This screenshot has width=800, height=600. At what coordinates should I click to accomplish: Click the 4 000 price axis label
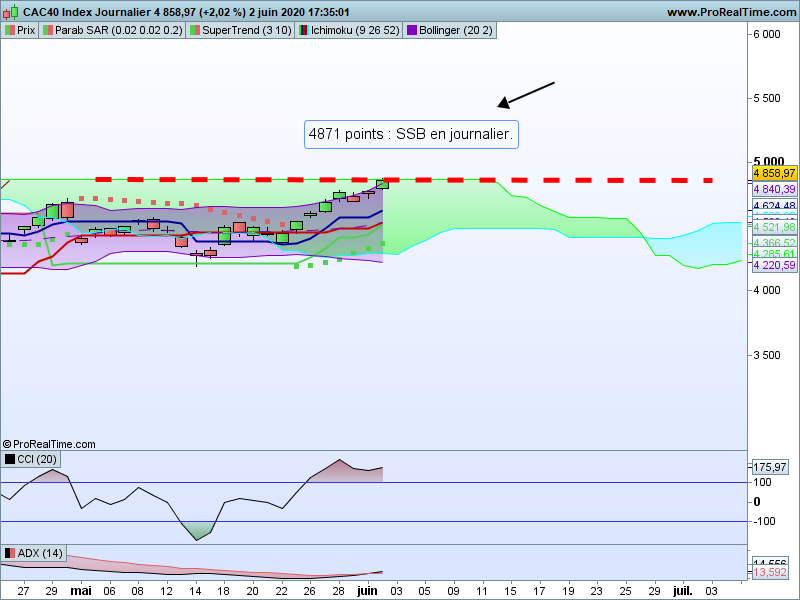pyautogui.click(x=767, y=290)
